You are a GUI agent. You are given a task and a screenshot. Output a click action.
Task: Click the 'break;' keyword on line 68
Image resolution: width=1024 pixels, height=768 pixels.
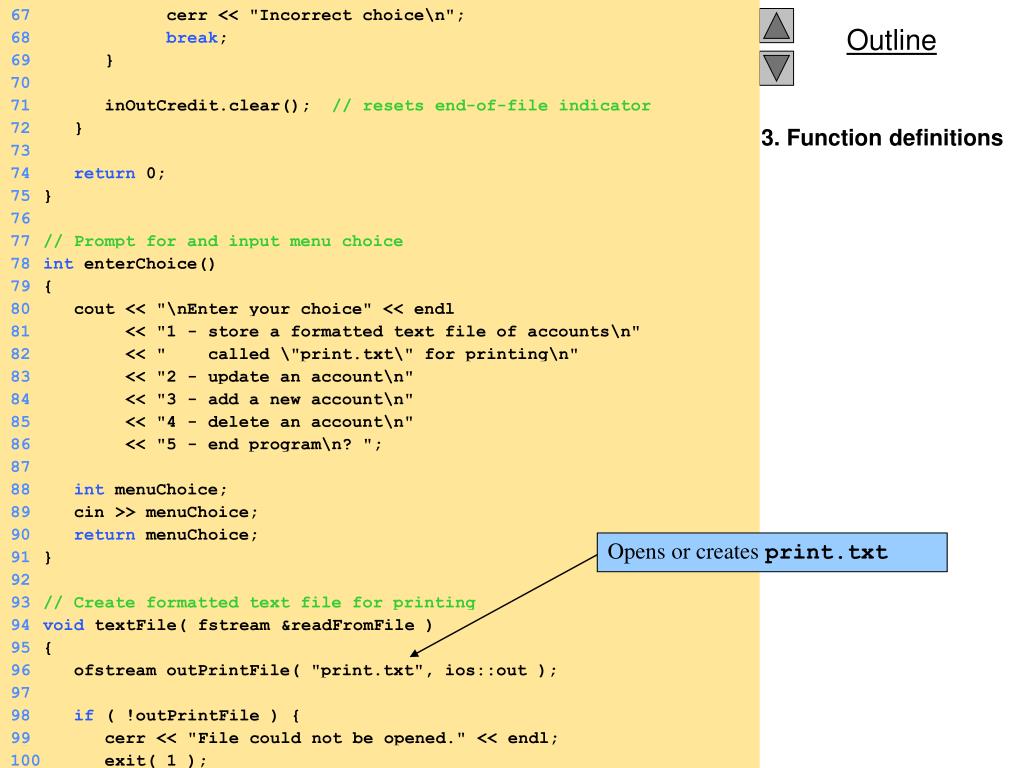196,38
